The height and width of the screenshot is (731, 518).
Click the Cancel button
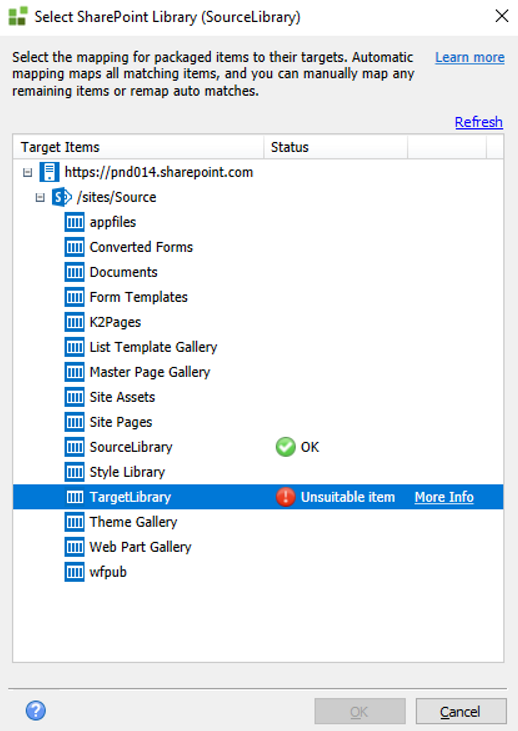click(x=461, y=711)
